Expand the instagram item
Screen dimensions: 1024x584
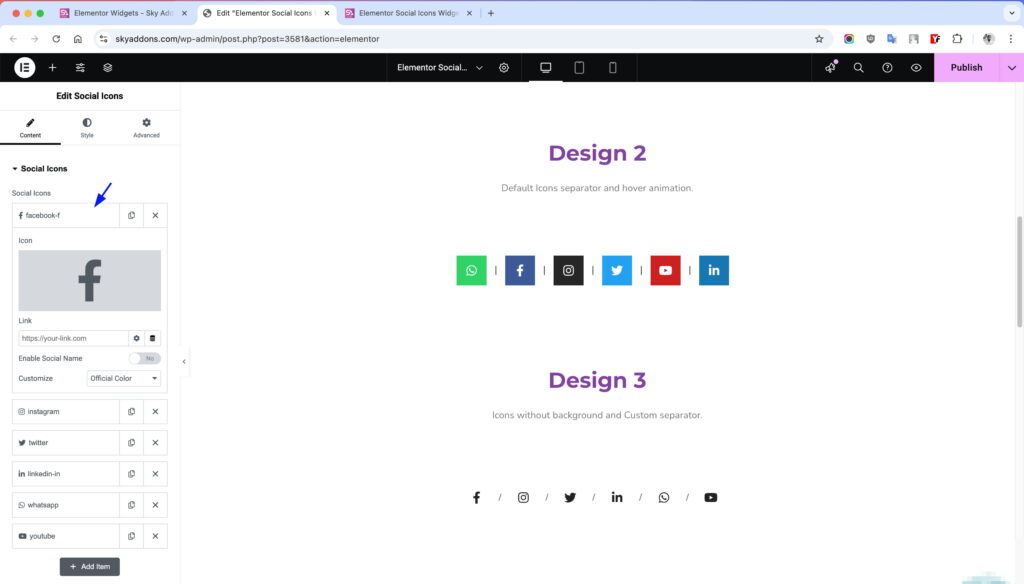pyautogui.click(x=65, y=412)
